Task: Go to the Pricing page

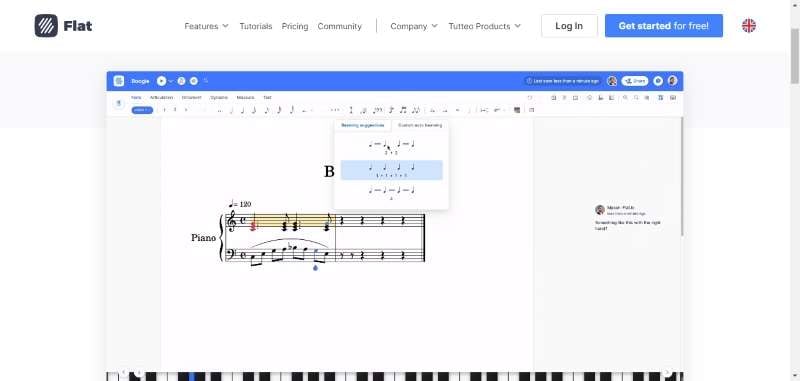Action: pos(295,26)
